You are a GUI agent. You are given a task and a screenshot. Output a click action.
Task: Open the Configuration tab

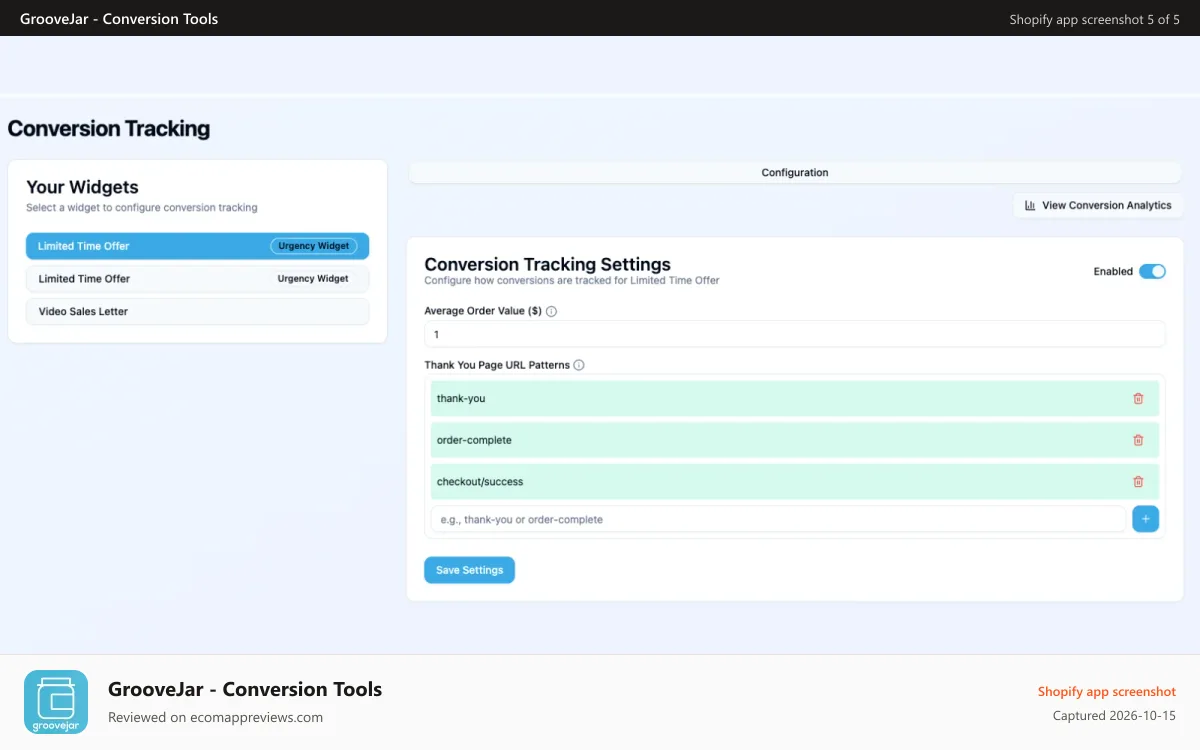tap(795, 173)
